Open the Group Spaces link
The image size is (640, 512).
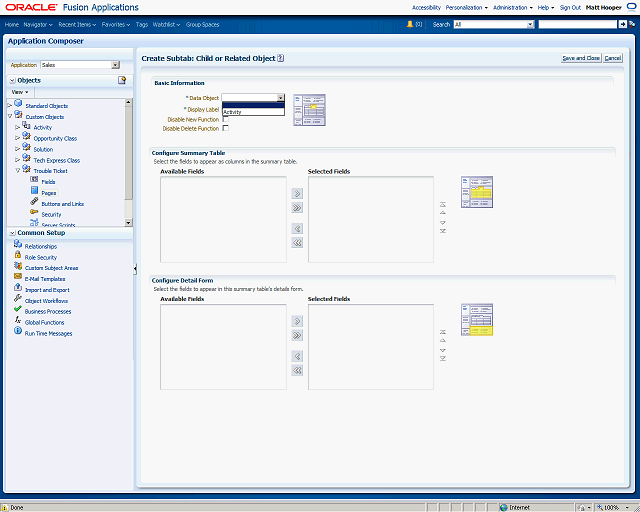coord(202,24)
